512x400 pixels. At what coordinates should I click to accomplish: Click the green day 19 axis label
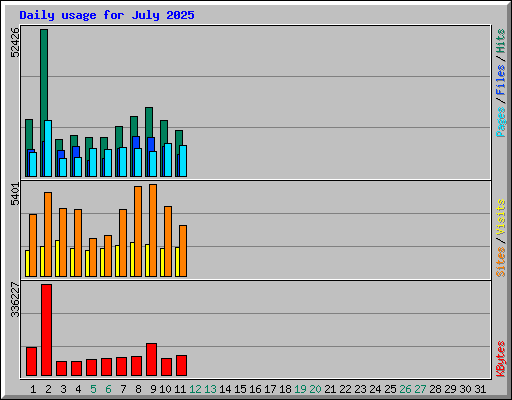pyautogui.click(x=300, y=389)
